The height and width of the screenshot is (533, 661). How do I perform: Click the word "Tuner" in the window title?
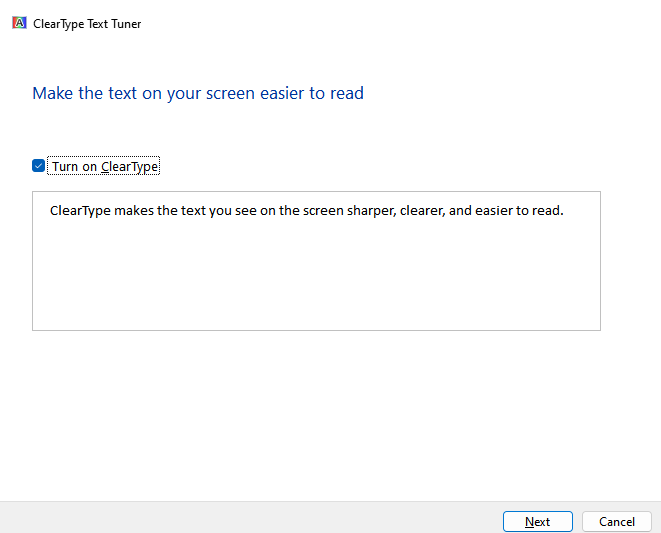pos(124,23)
